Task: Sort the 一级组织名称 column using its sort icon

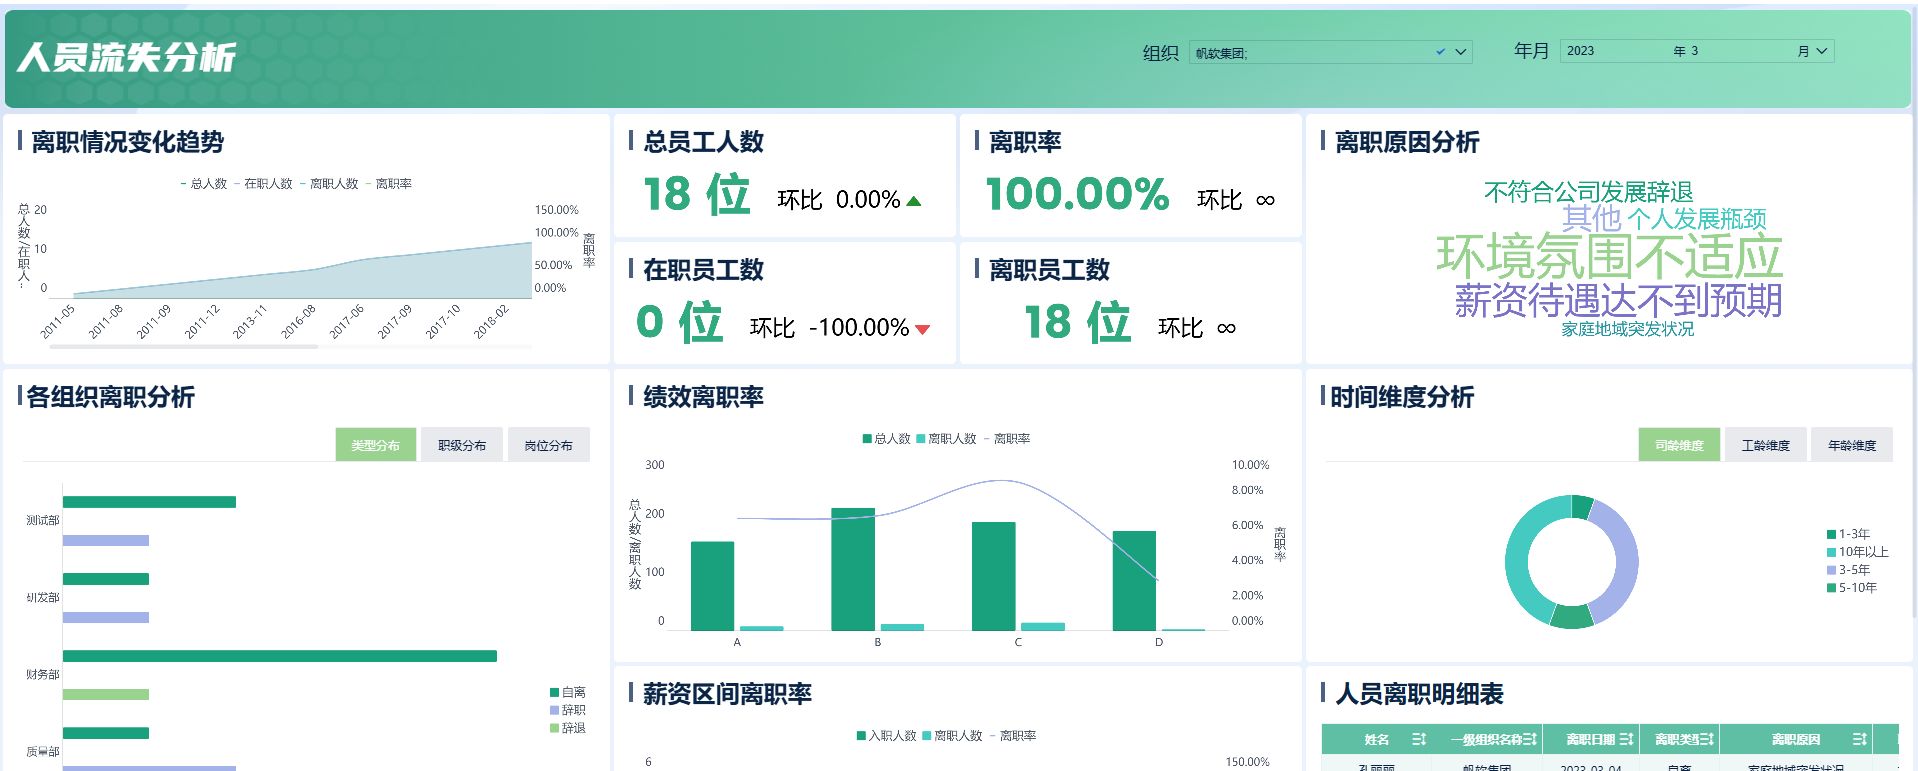Action: point(1530,739)
